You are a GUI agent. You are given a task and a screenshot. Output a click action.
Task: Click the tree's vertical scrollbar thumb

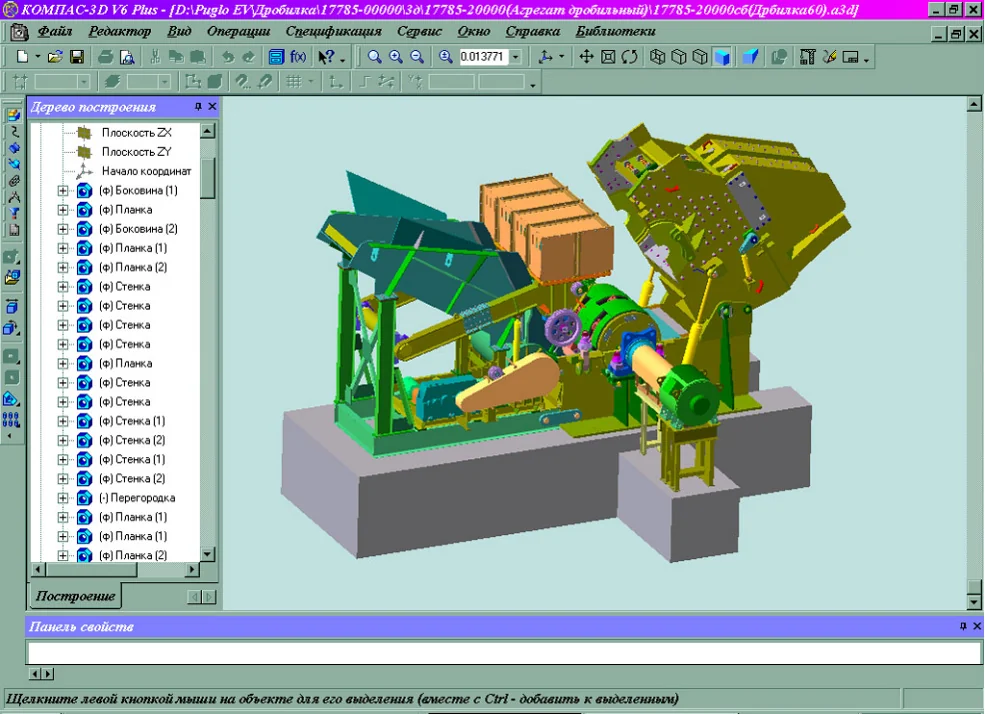[207, 178]
